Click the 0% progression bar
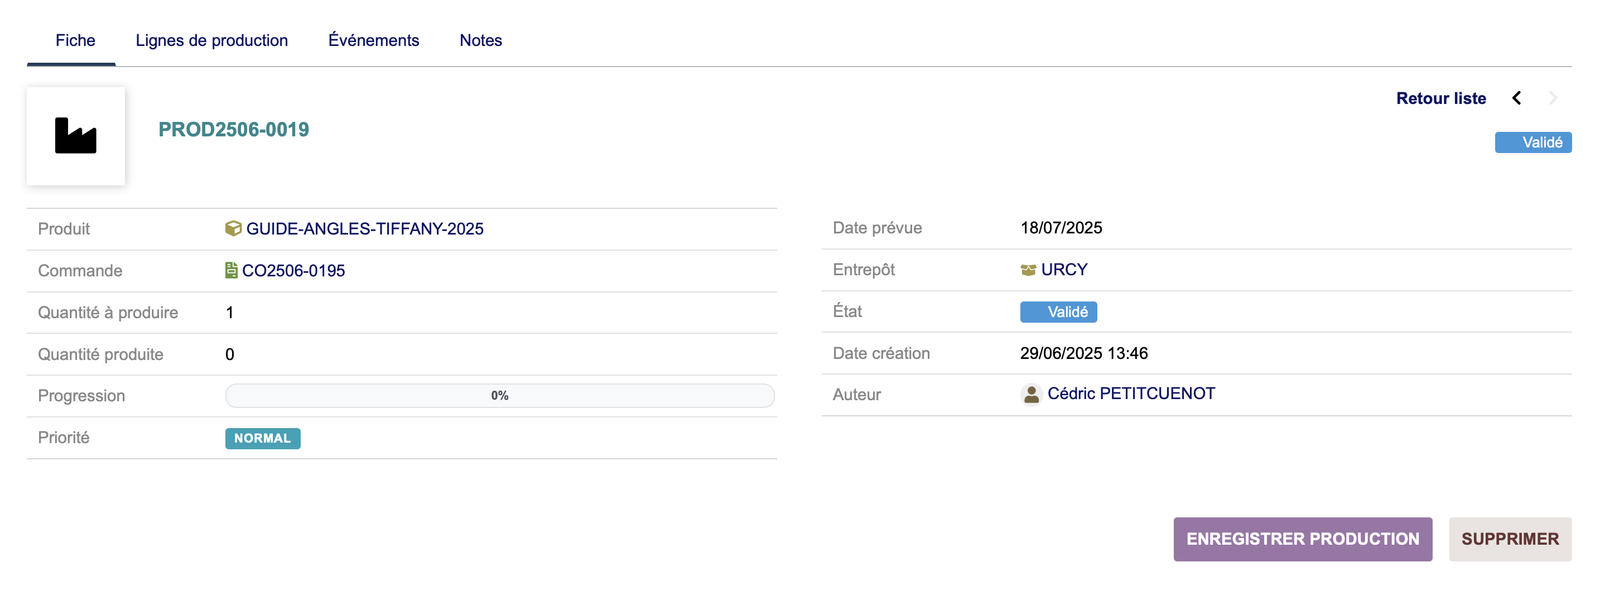Screen dimensions: 1600x594 [x=500, y=396]
